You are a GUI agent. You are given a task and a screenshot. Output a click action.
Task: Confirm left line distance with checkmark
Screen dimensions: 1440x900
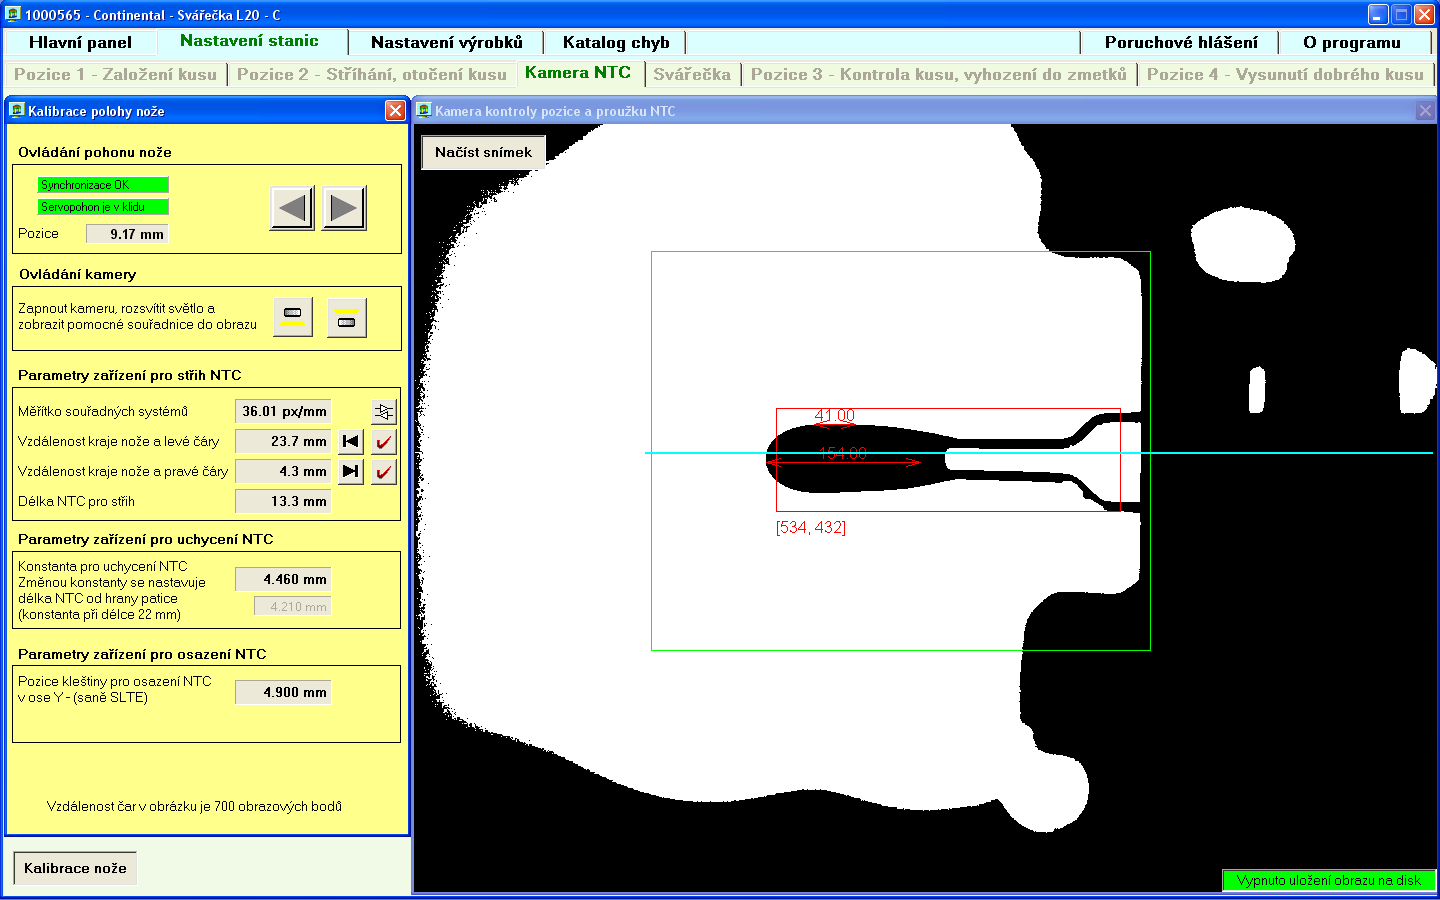tap(383, 441)
